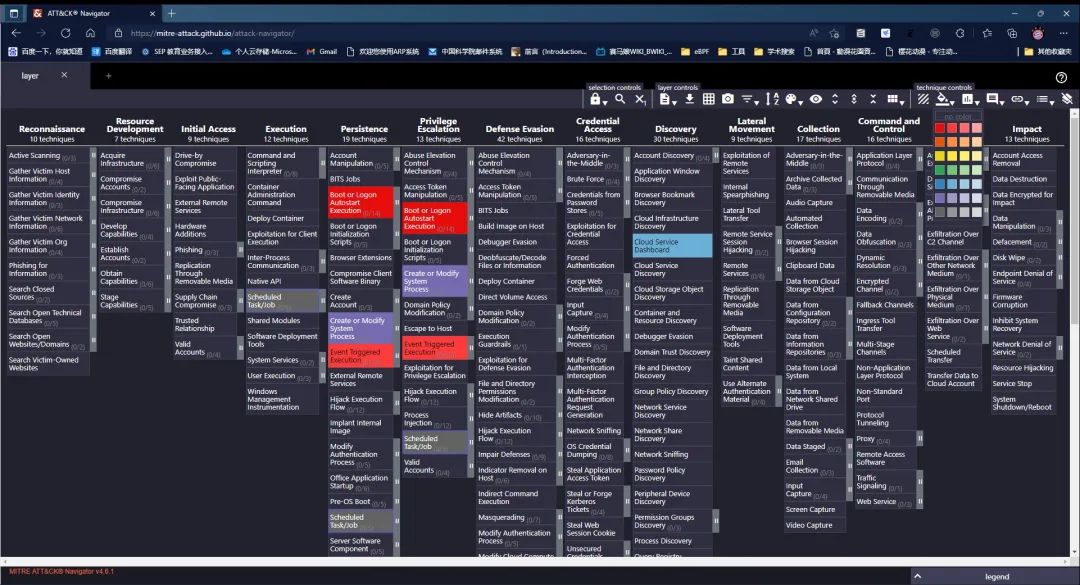Open the matrix layout menu

click(895, 100)
